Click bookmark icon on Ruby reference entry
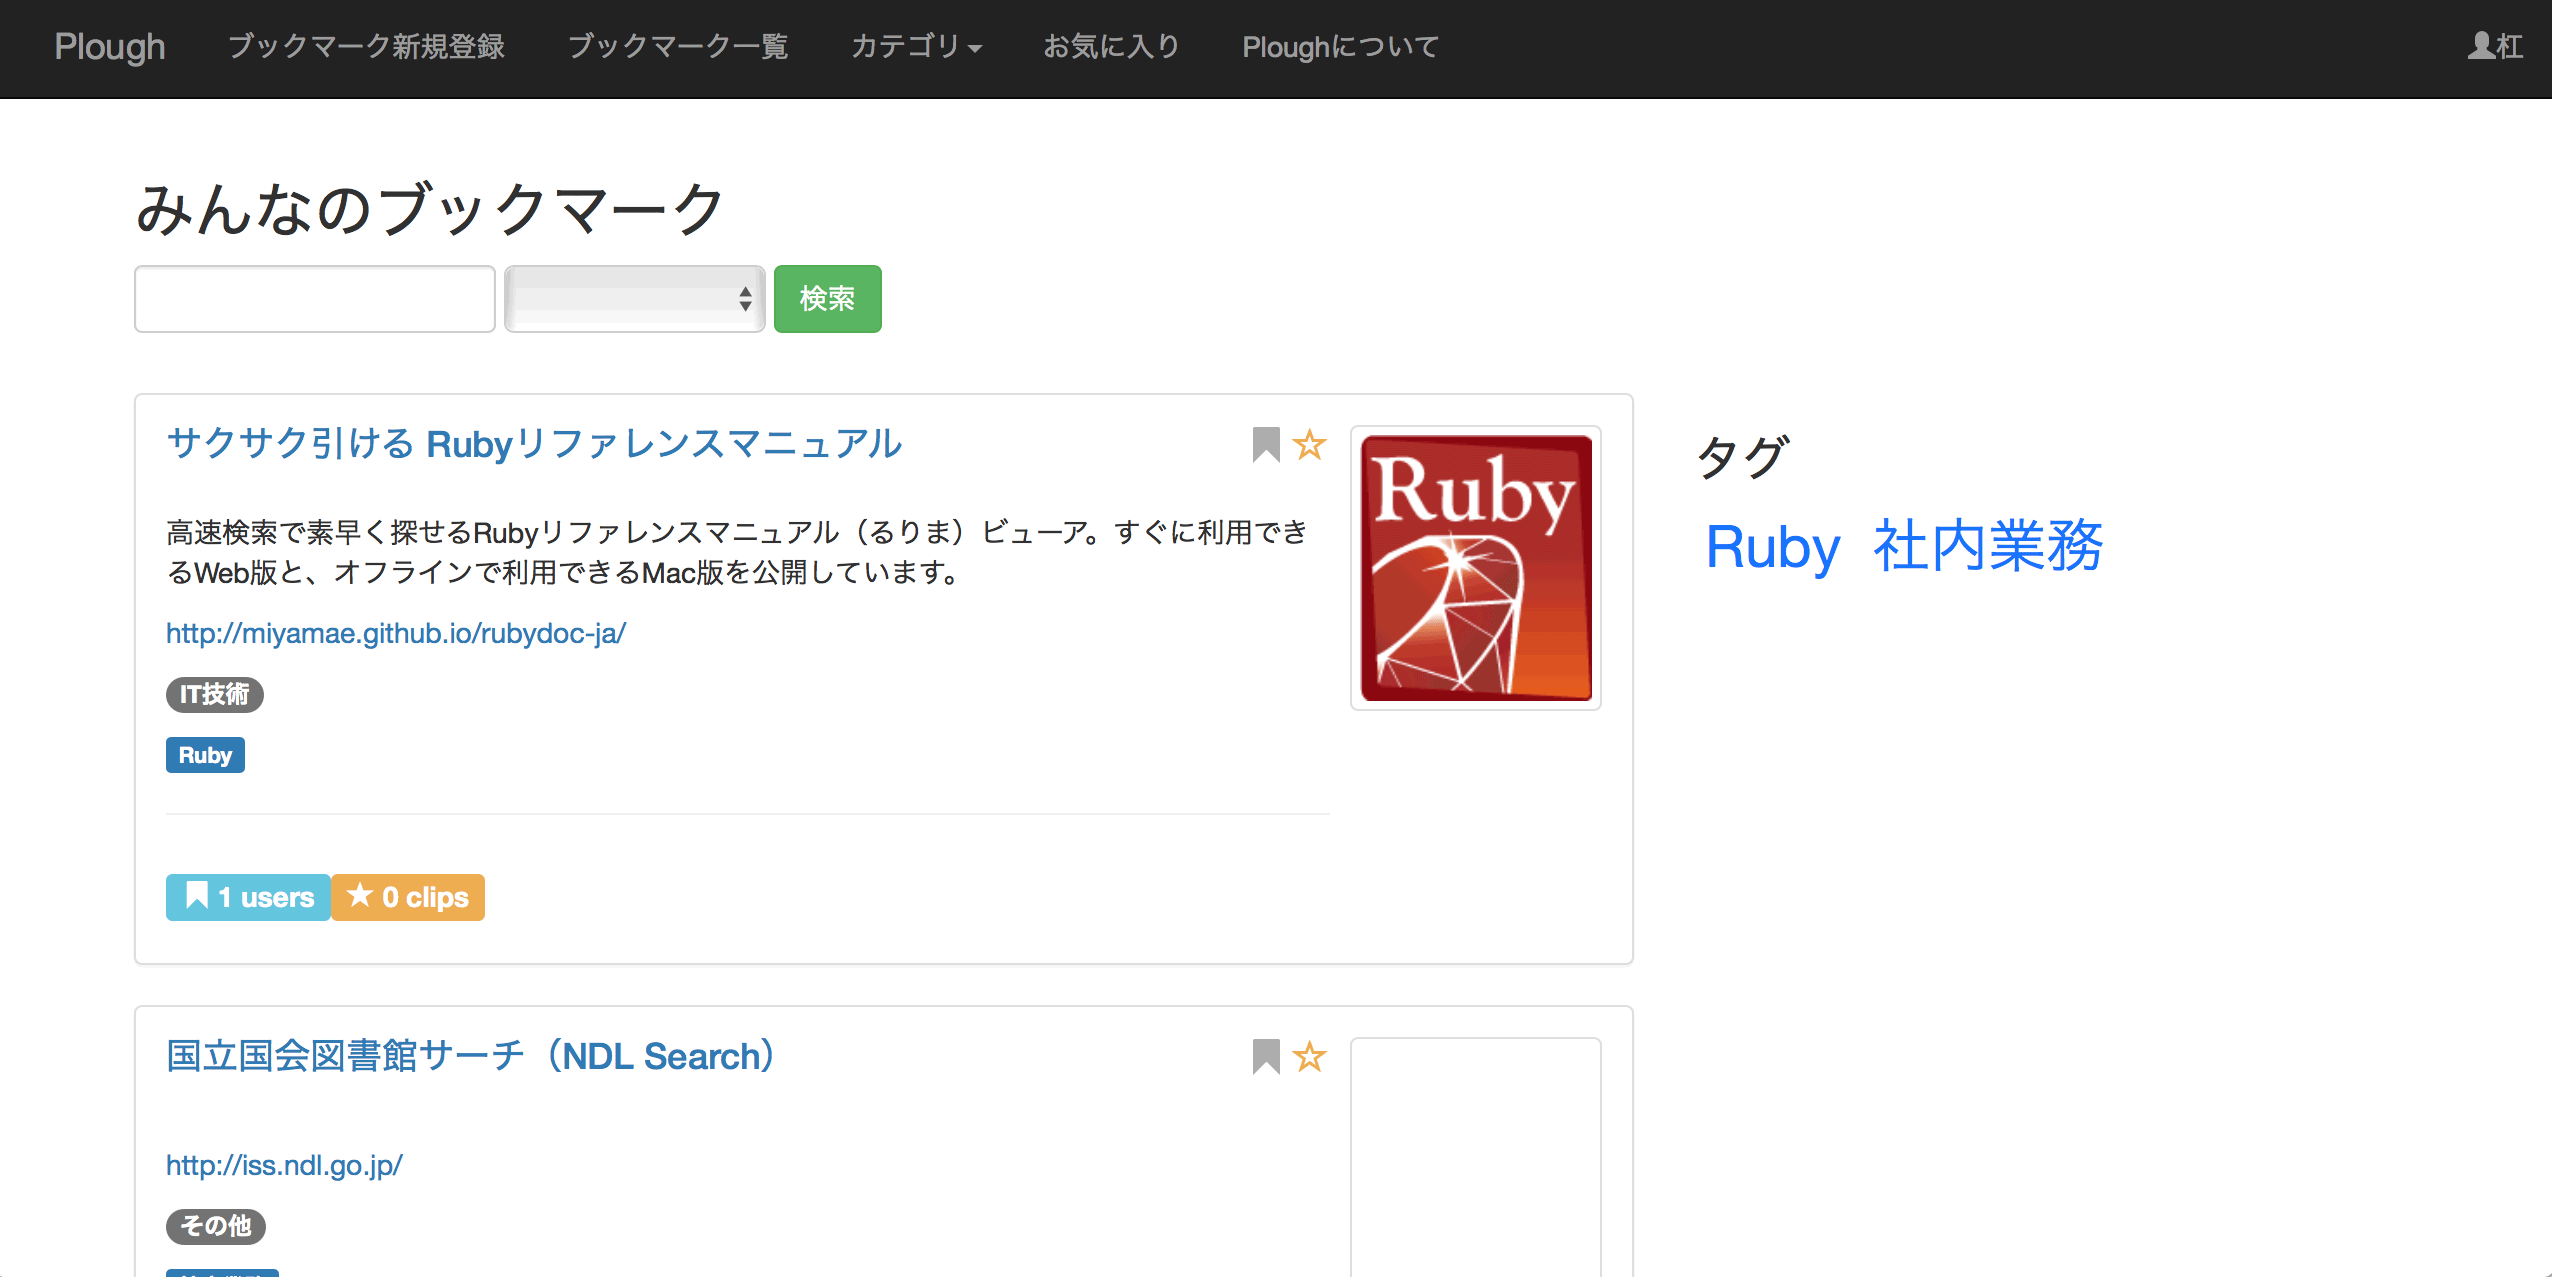 point(1265,444)
